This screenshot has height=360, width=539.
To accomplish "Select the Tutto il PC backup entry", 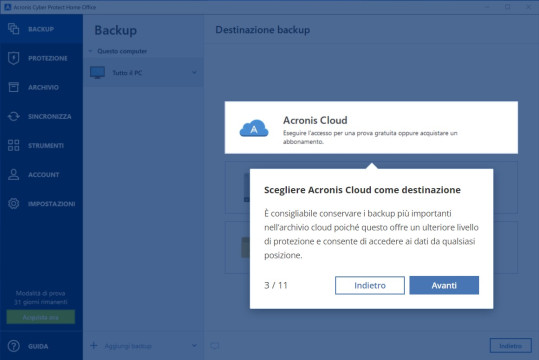I will (143, 73).
